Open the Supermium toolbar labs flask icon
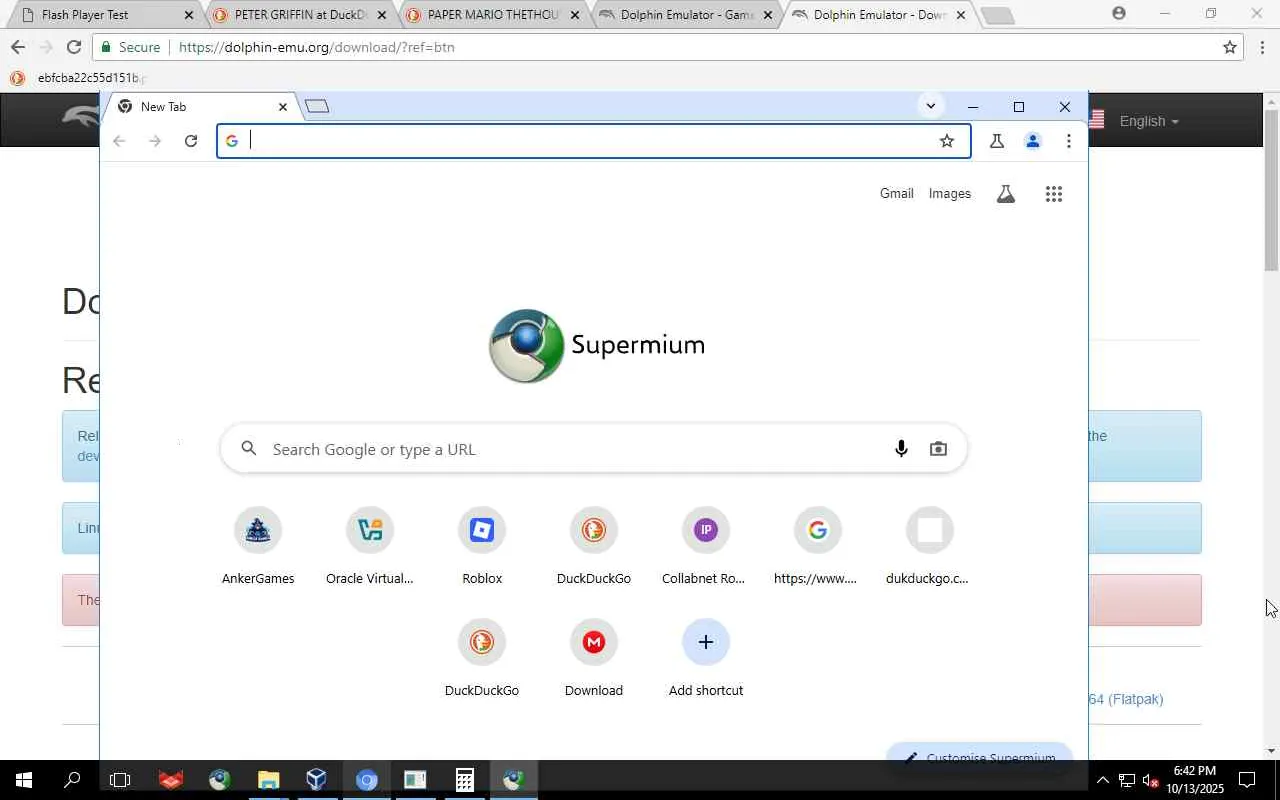The height and width of the screenshot is (800, 1280). (997, 141)
